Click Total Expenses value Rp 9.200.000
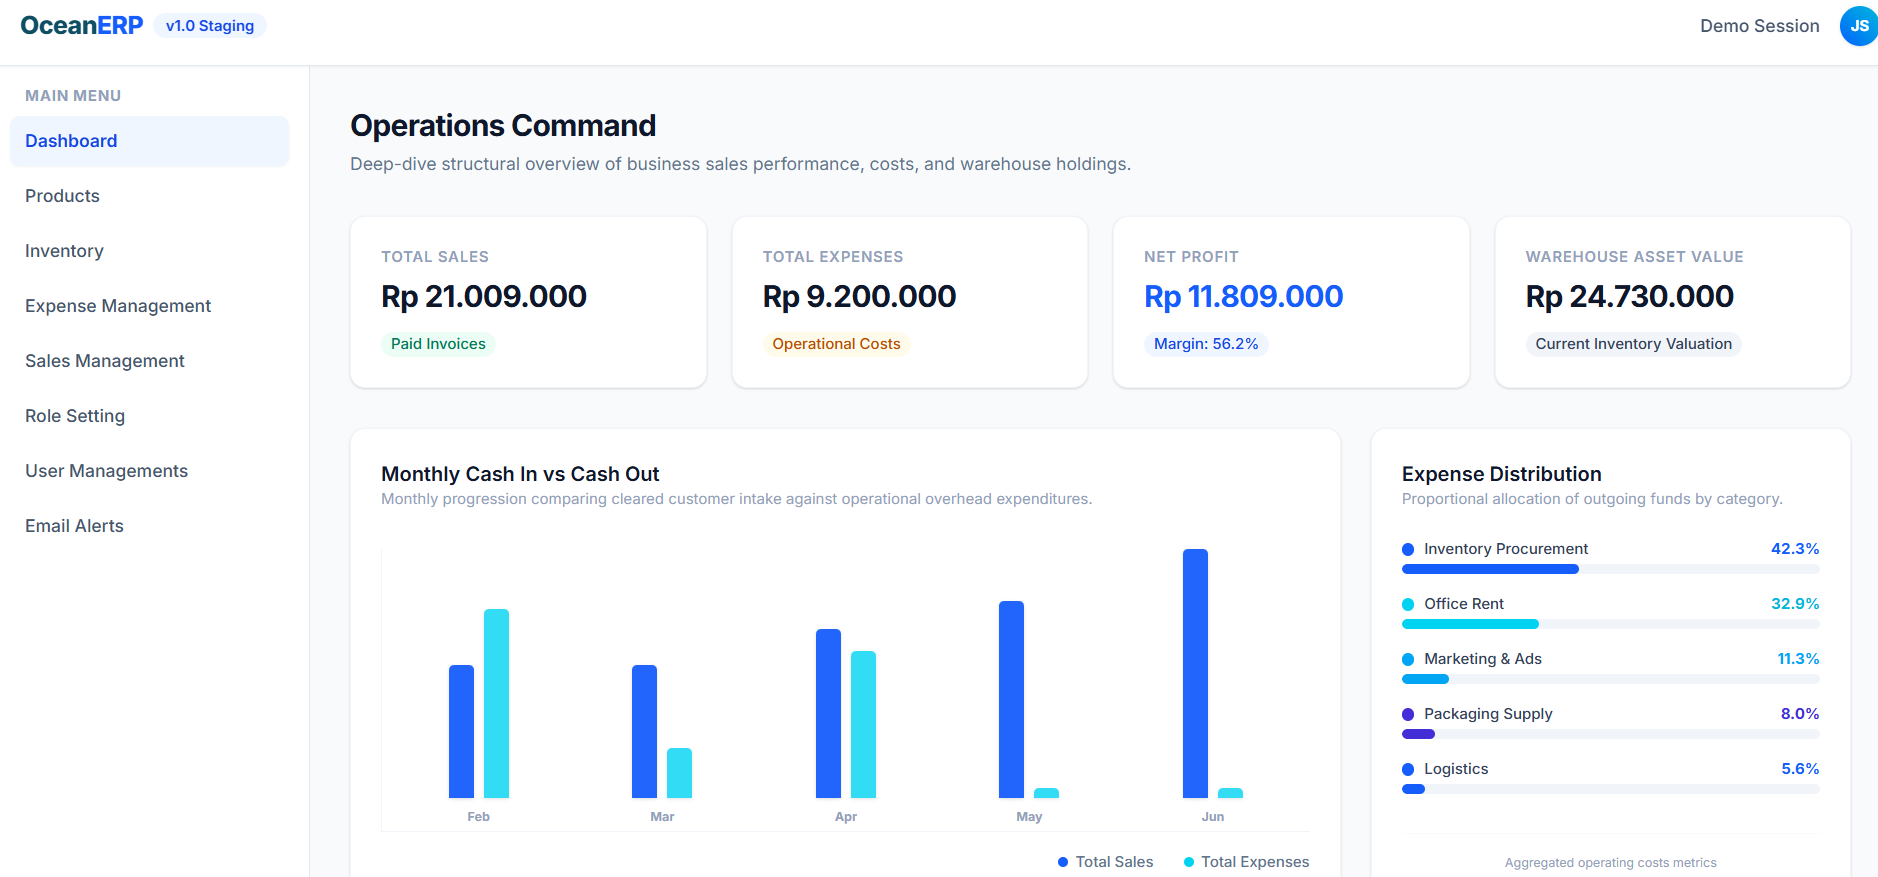Viewport: 1878px width, 877px height. [859, 296]
